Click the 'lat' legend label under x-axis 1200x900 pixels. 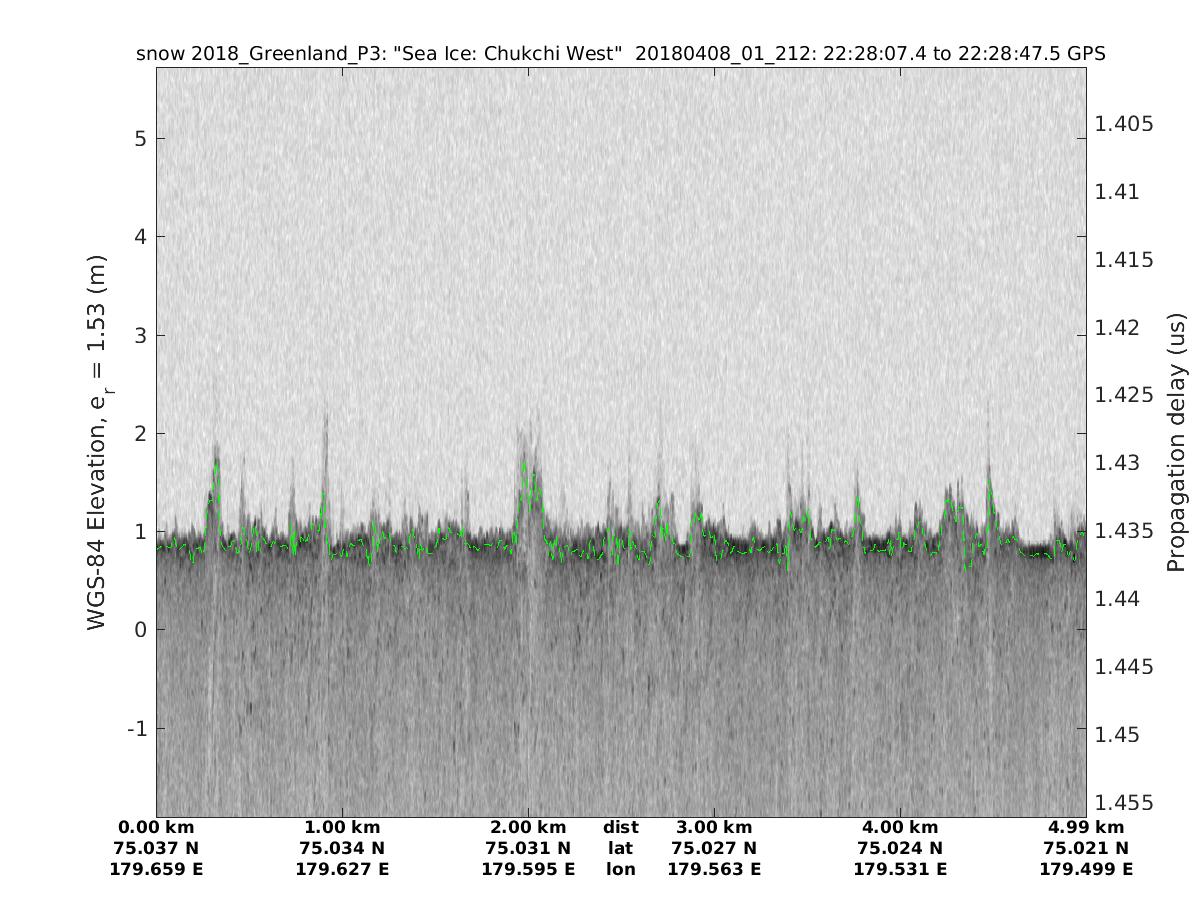click(620, 848)
